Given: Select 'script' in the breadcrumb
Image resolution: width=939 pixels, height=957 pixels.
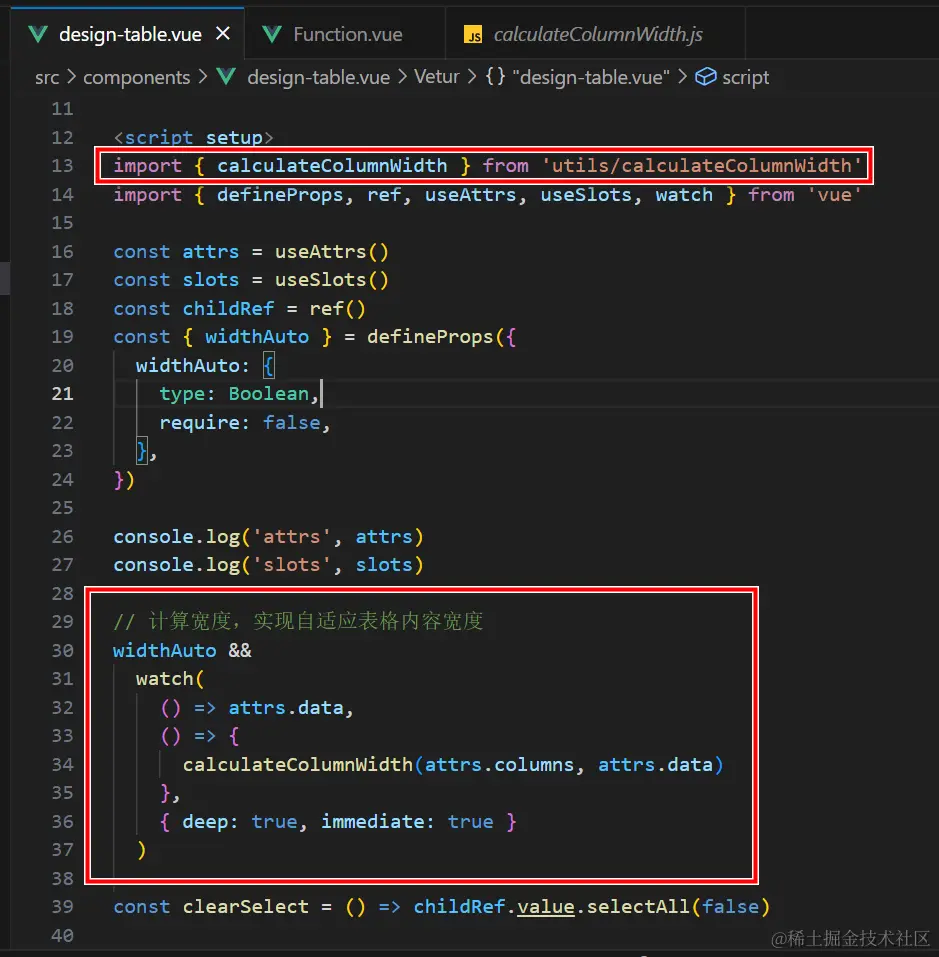Looking at the screenshot, I should (x=746, y=78).
